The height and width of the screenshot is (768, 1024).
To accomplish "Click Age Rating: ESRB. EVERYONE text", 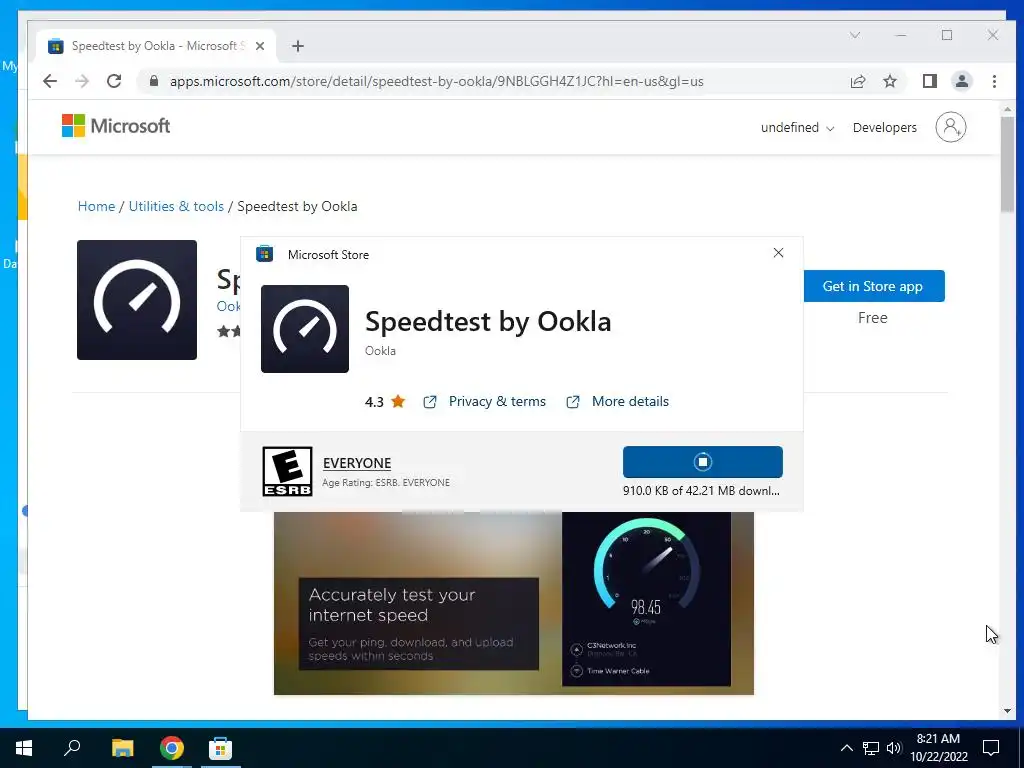I will click(x=386, y=483).
